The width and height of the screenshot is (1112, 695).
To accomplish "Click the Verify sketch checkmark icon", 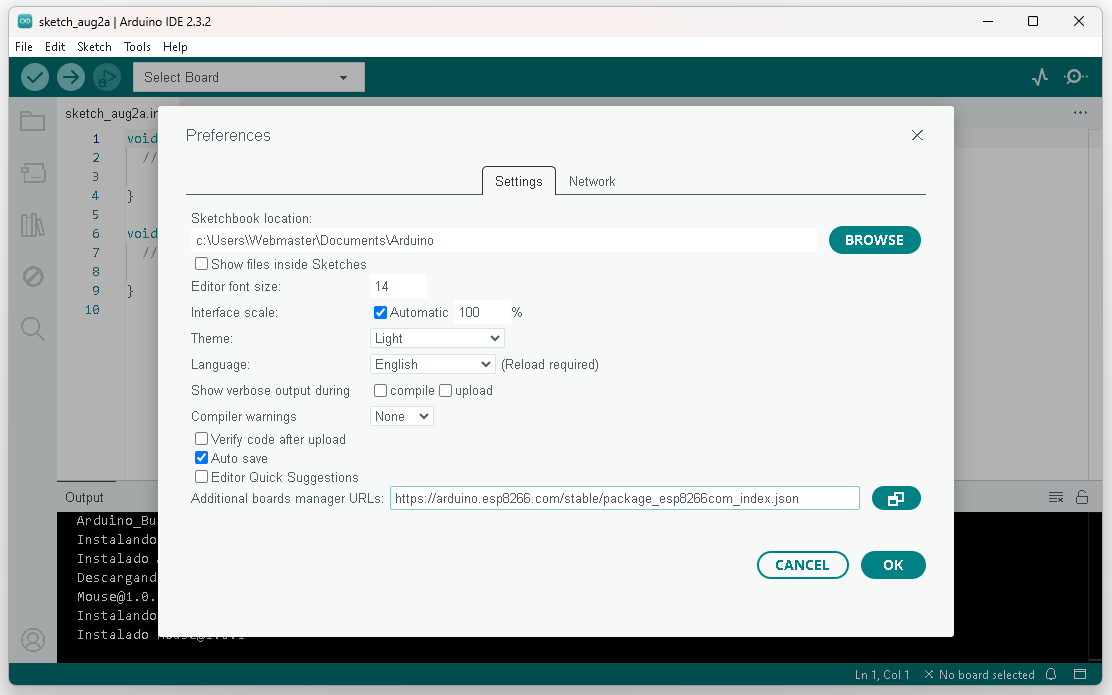I will click(x=35, y=77).
